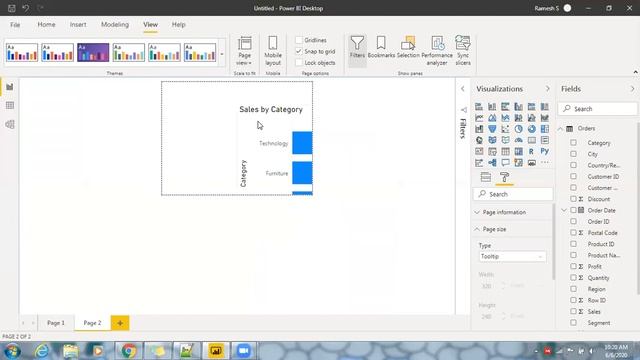Collapse the Fields pane chevron

point(633,89)
